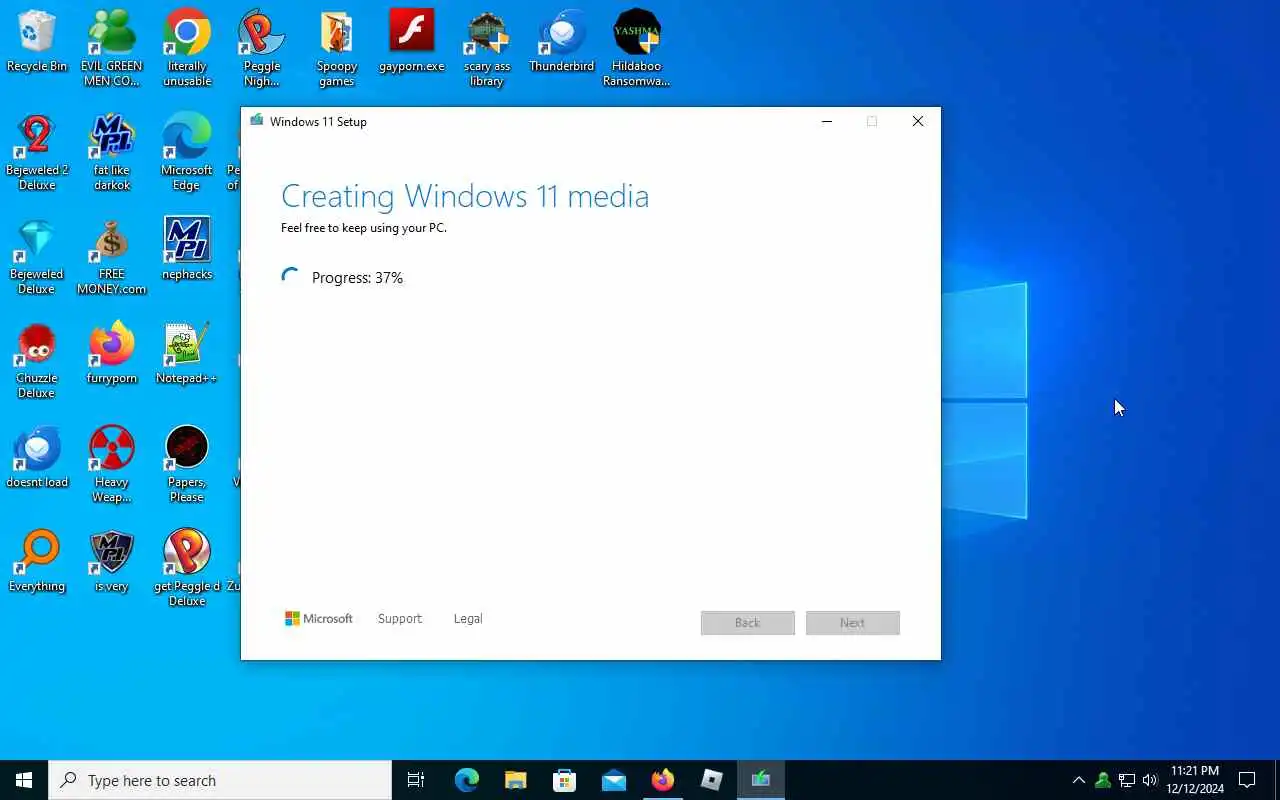Close the Windows 11 Setup window

point(918,121)
